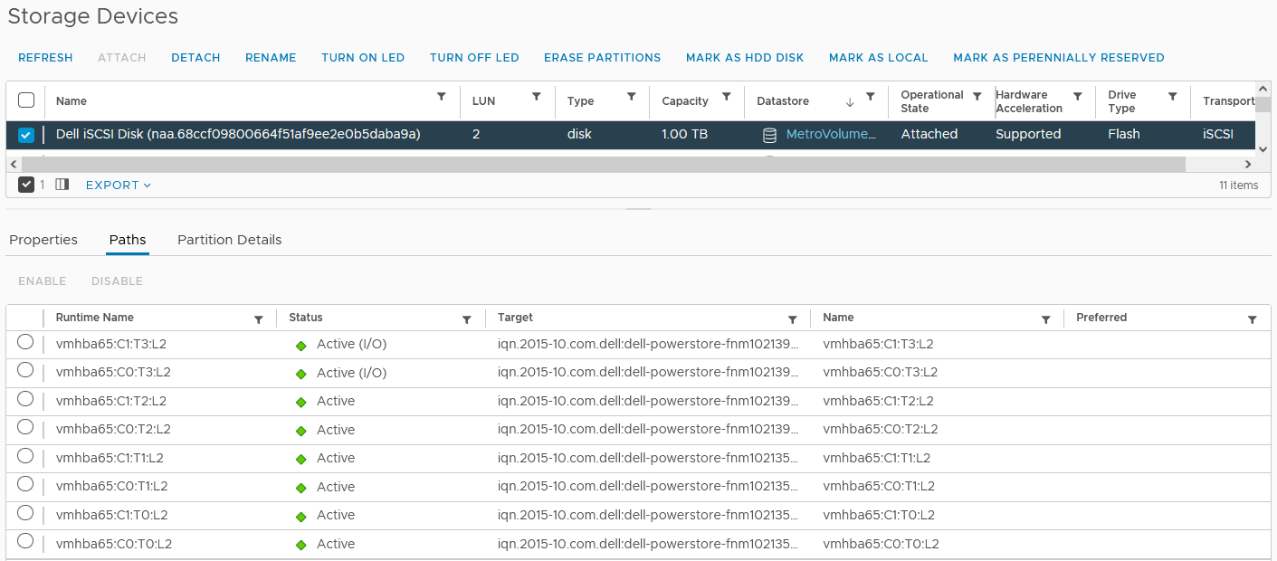Viewport: 1277px width, 561px height.
Task: Expand the Export dropdown
Action: tap(118, 185)
